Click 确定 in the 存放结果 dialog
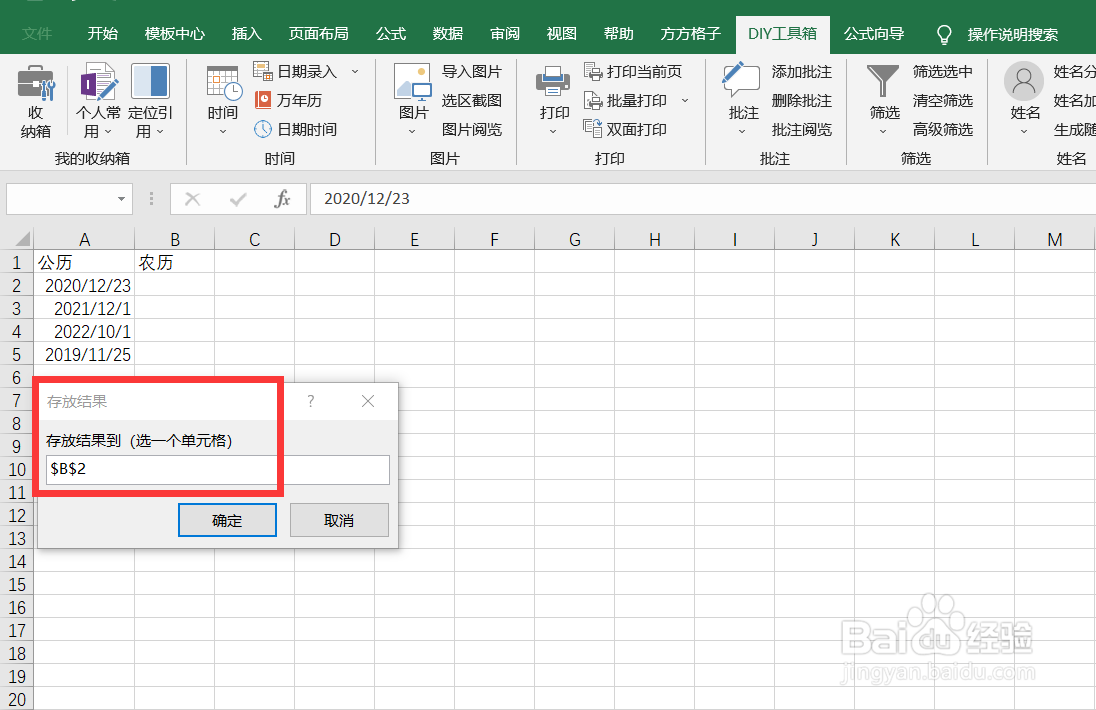 point(227,520)
